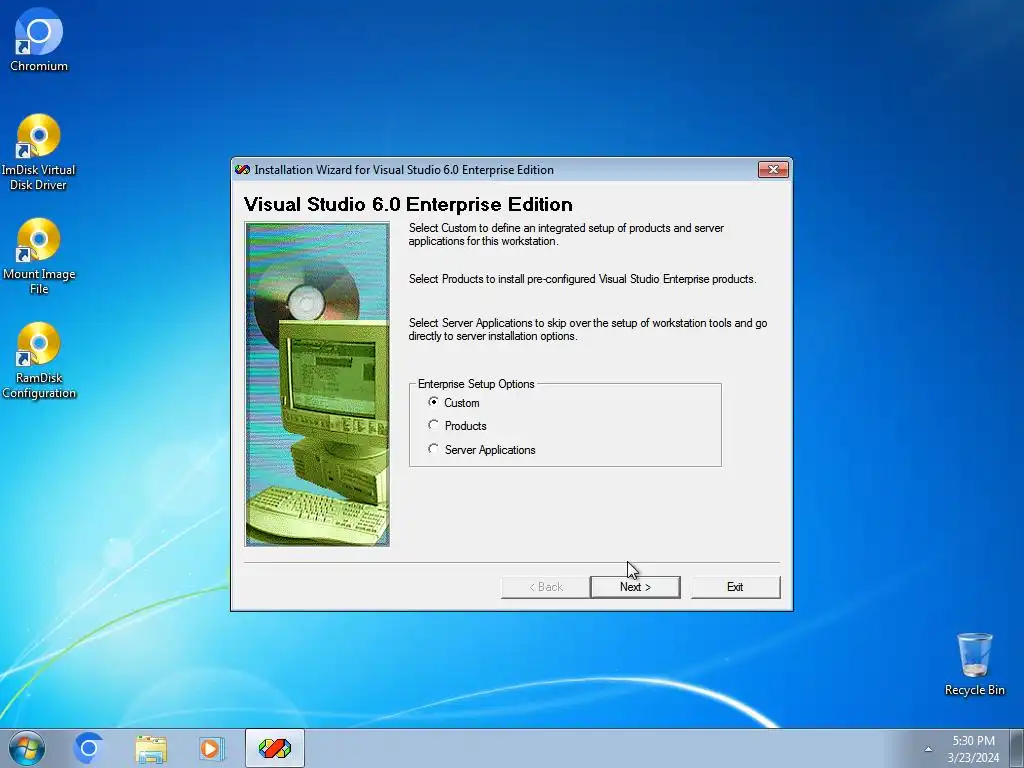This screenshot has height=768, width=1024.
Task: Click the Exit button
Action: coord(735,586)
